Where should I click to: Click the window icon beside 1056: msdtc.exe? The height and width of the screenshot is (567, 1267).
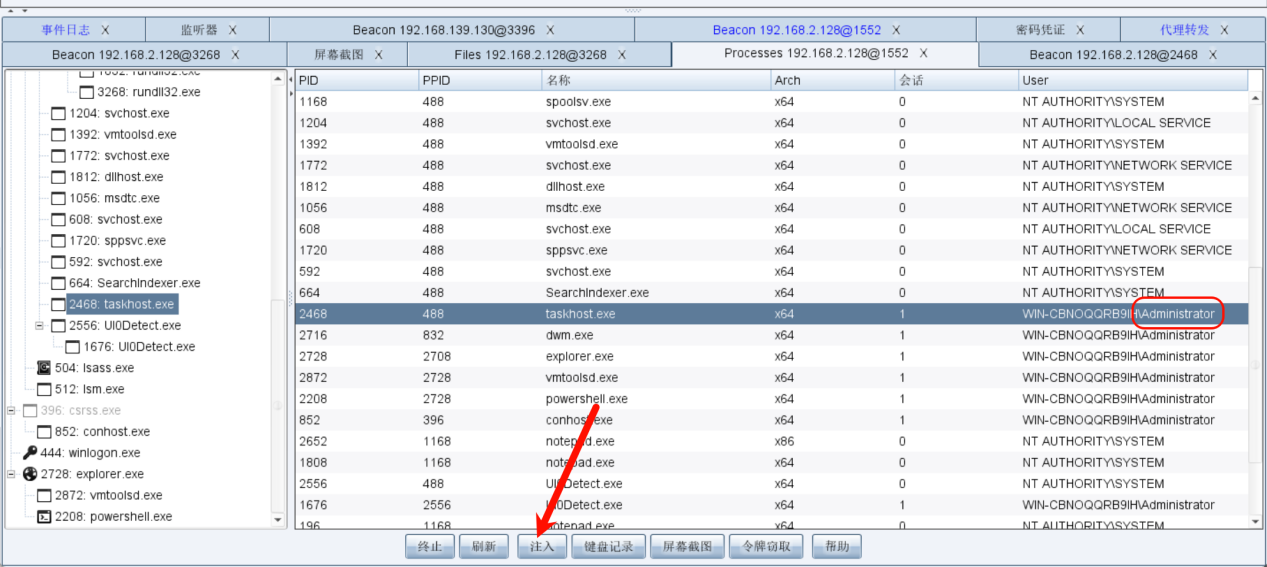tap(58, 198)
